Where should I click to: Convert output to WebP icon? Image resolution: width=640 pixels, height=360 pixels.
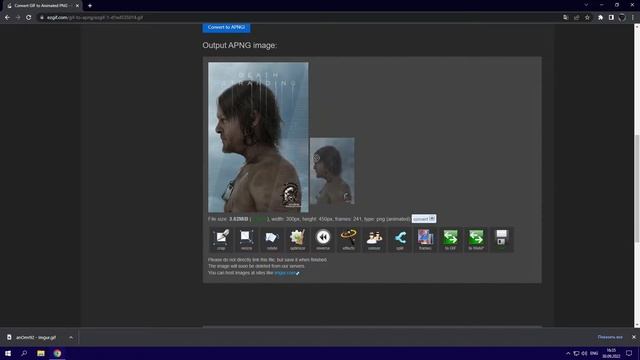476,240
